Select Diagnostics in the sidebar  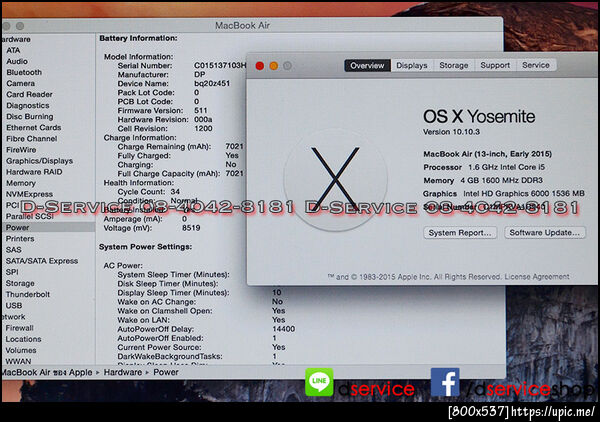click(x=28, y=106)
